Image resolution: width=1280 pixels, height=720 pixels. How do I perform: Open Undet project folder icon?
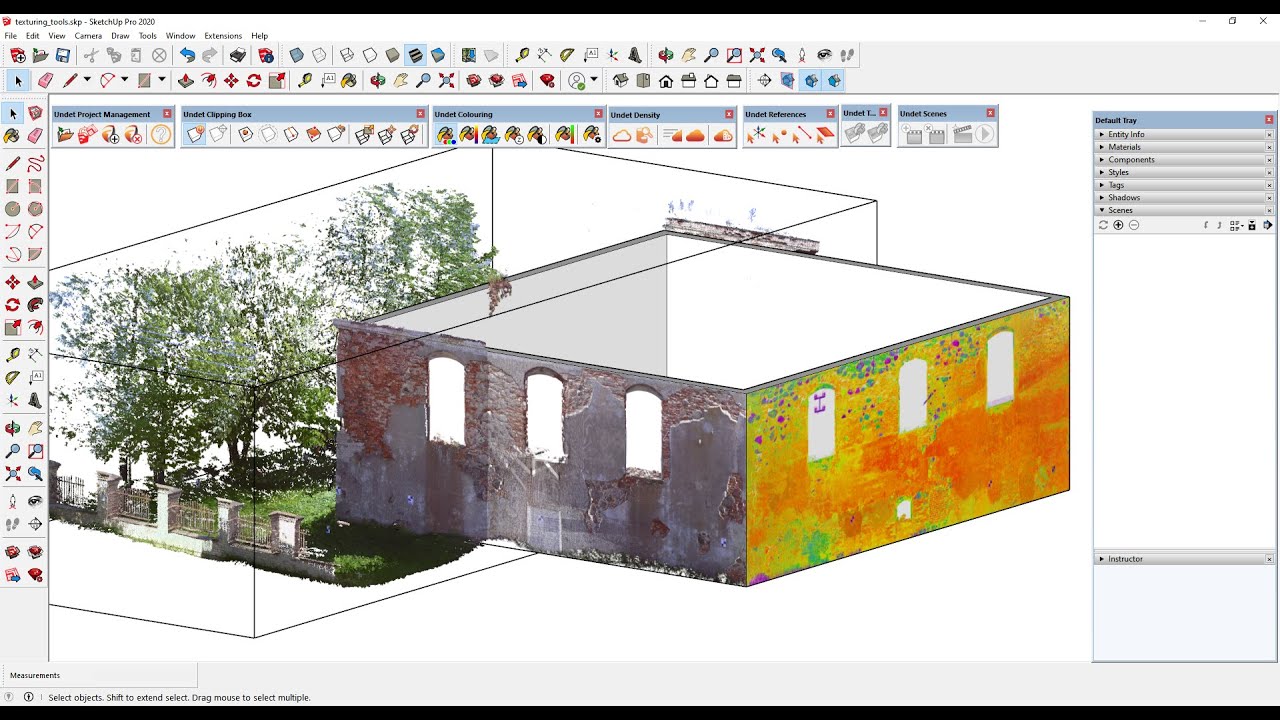tap(65, 134)
